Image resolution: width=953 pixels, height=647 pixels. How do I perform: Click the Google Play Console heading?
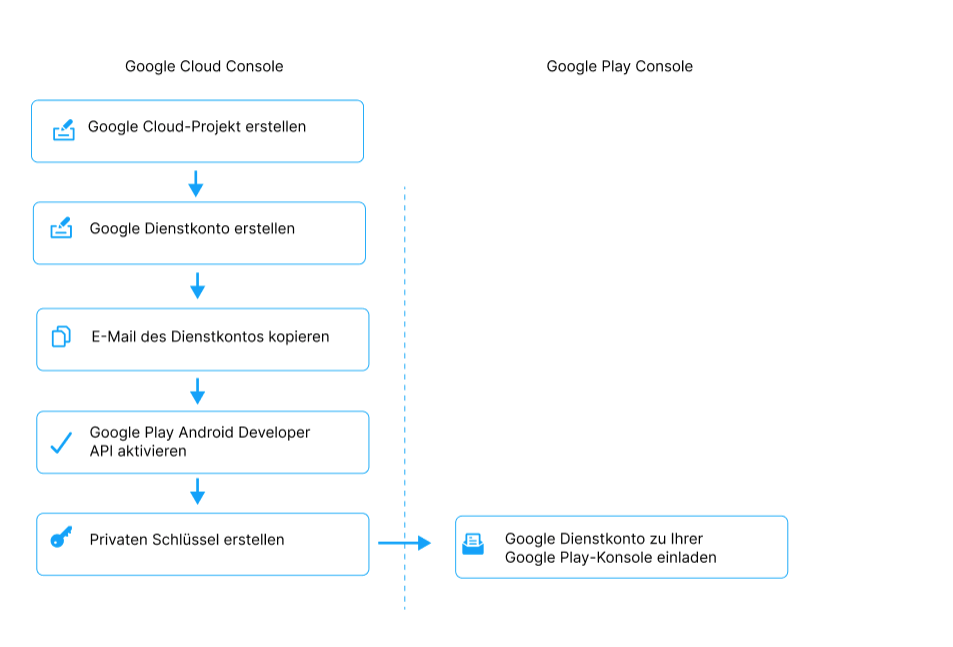pos(619,66)
